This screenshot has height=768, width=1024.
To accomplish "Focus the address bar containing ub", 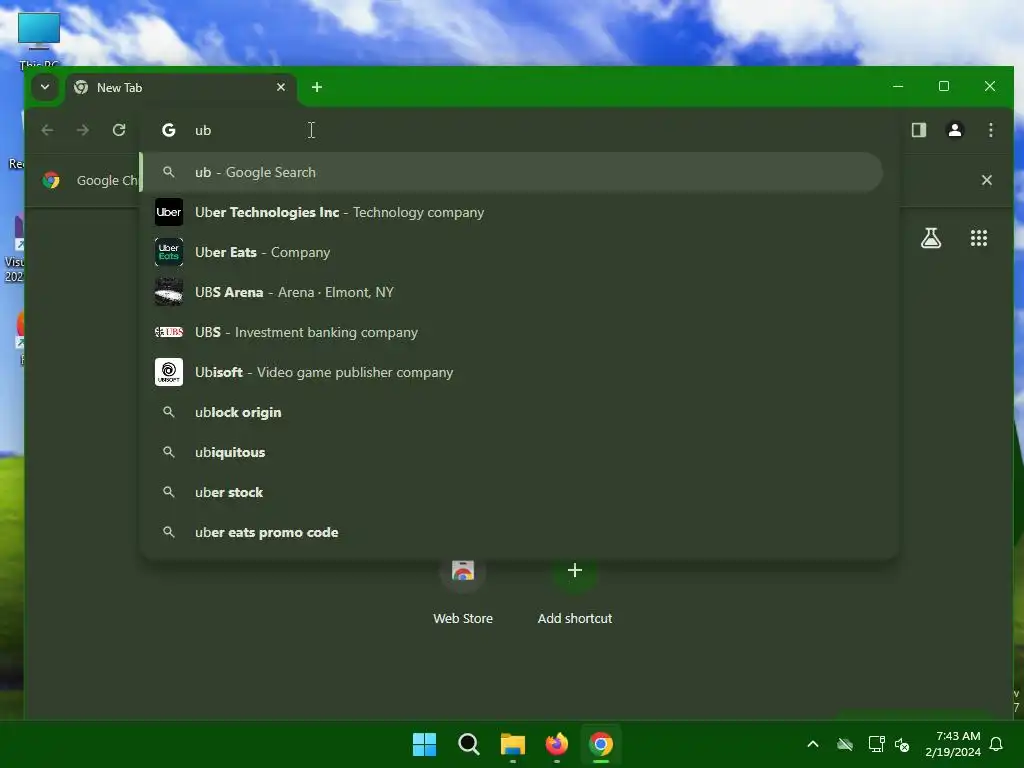I will coord(519,130).
